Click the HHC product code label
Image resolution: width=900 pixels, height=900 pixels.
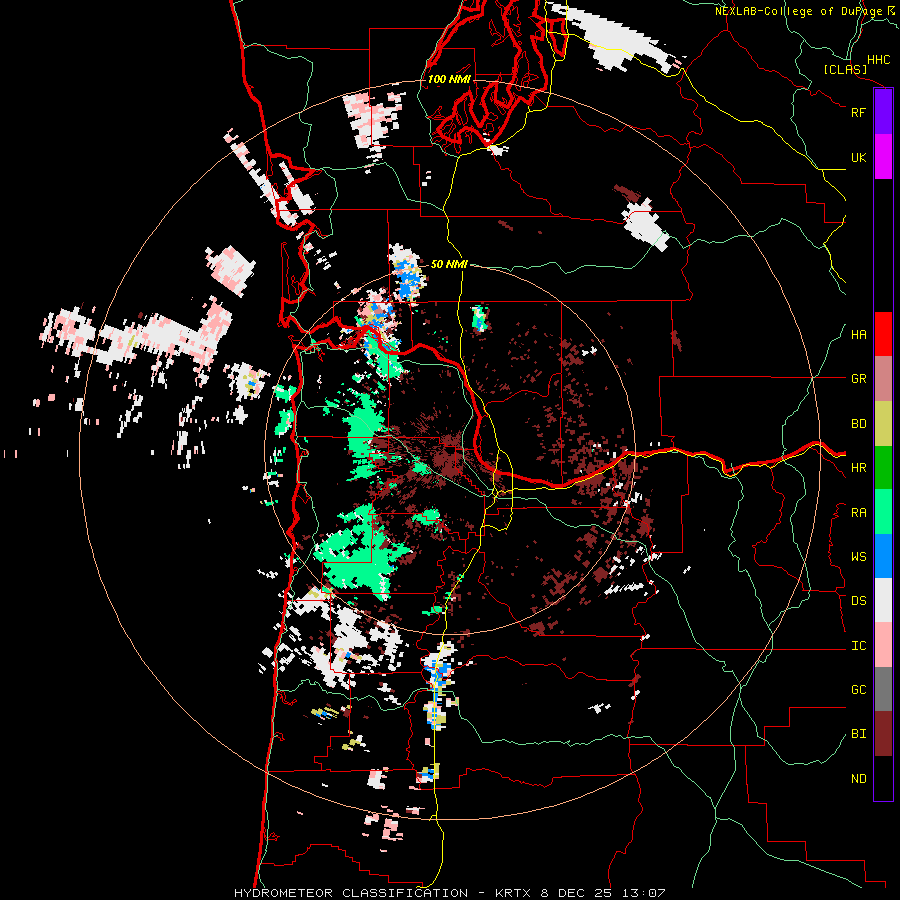point(878,60)
